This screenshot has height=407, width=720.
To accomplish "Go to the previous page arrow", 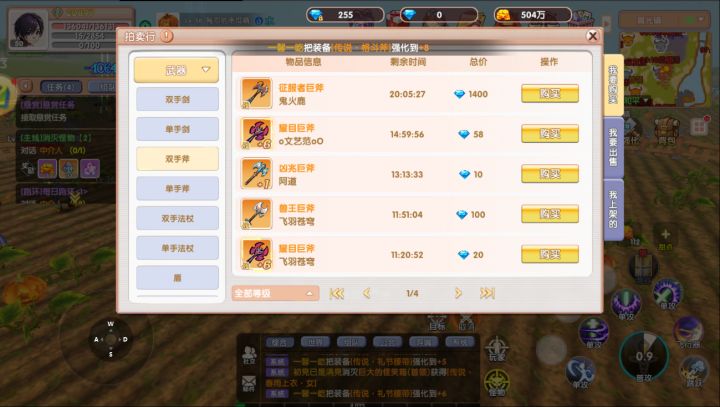I will [366, 293].
